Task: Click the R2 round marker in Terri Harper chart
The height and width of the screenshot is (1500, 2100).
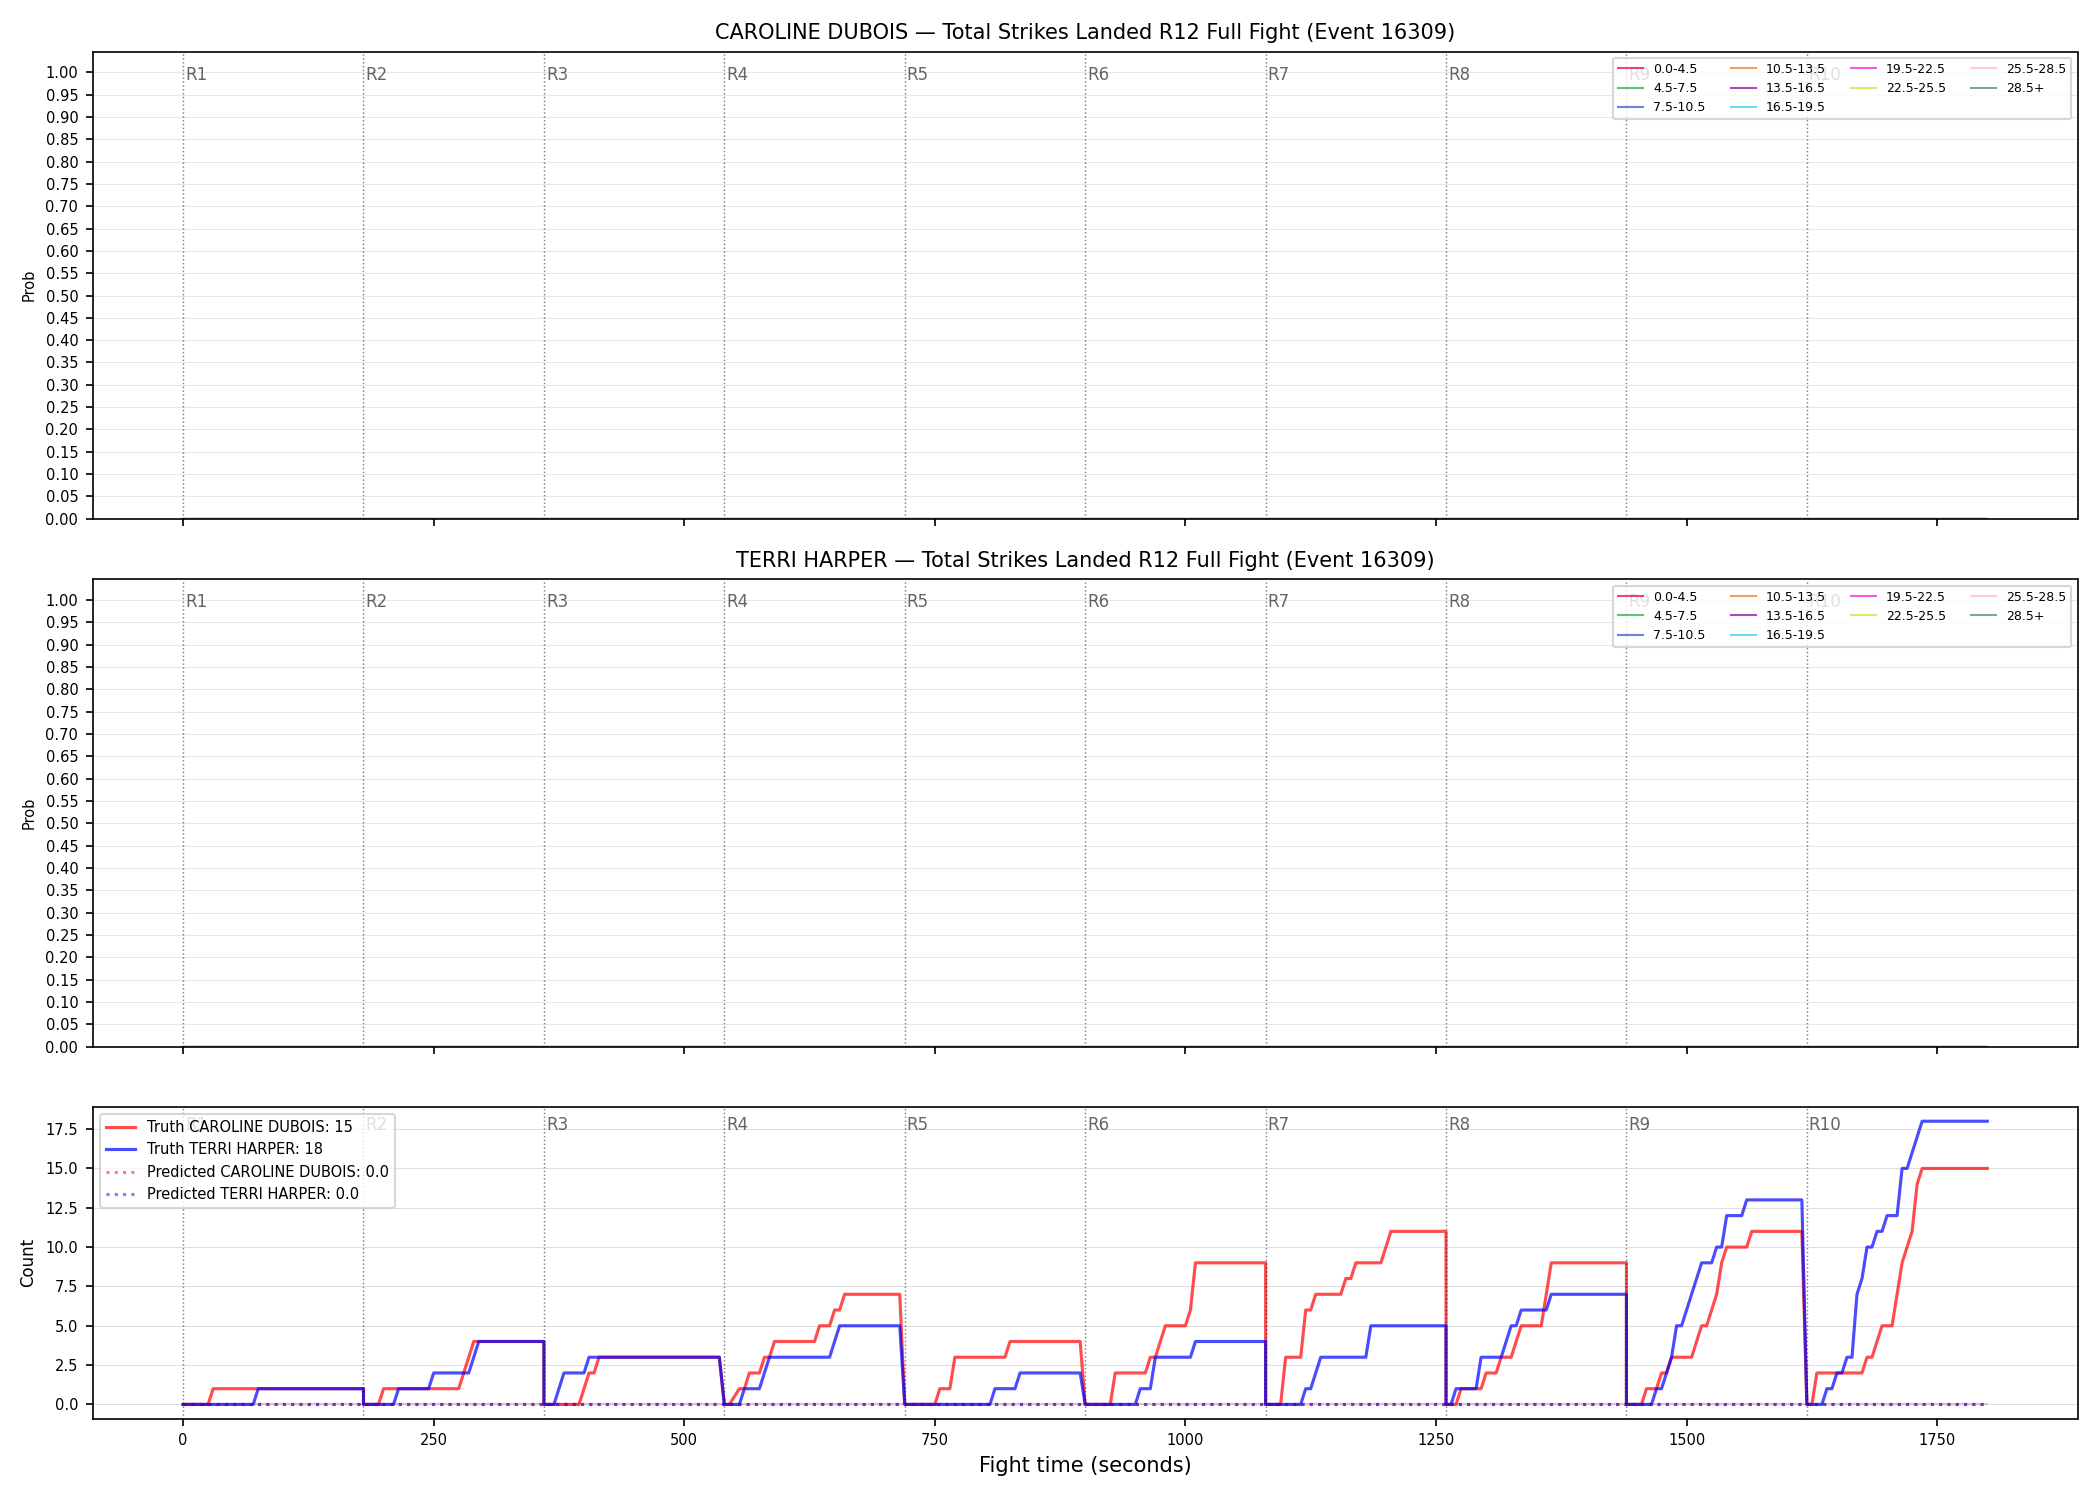Action: tap(376, 602)
